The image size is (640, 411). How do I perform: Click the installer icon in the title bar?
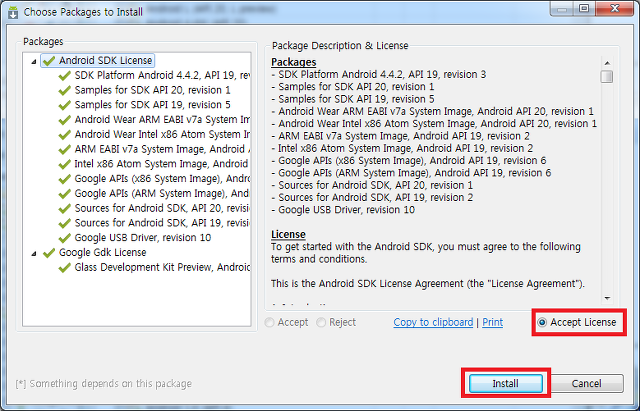13,12
